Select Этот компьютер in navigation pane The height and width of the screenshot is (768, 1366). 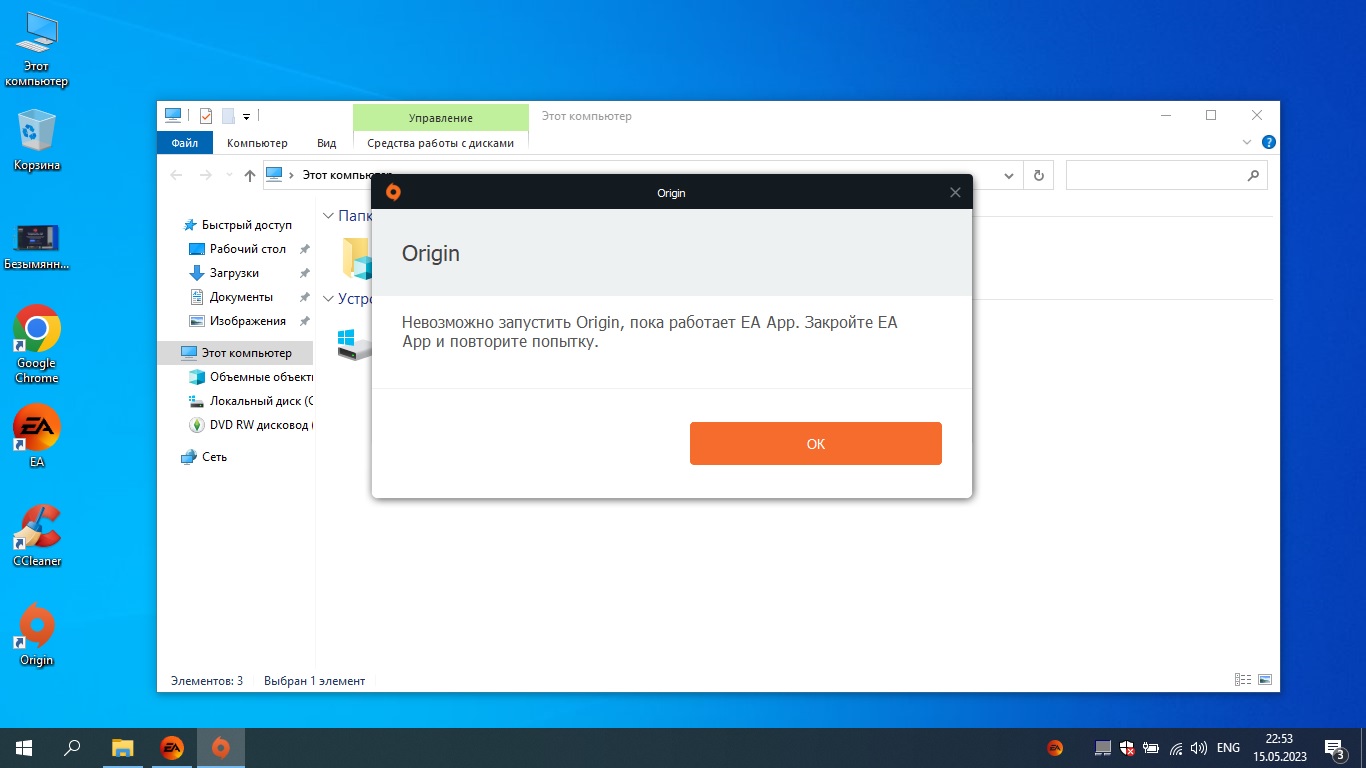[x=236, y=353]
